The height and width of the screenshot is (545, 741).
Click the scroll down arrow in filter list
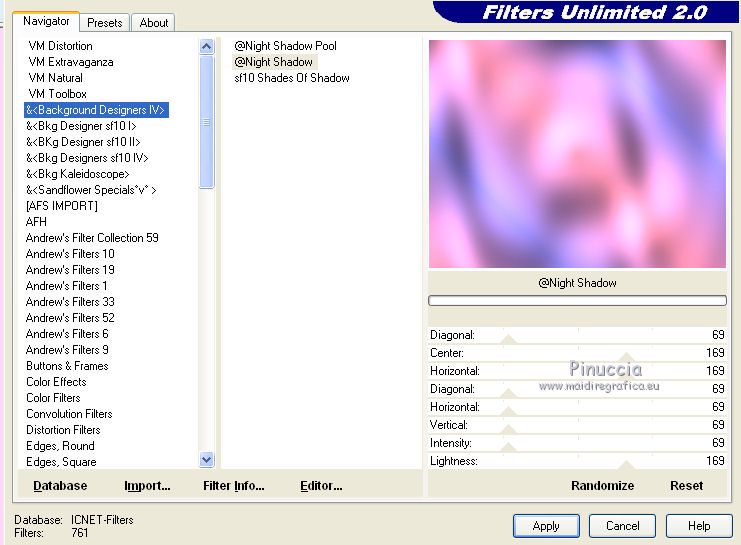(207, 459)
